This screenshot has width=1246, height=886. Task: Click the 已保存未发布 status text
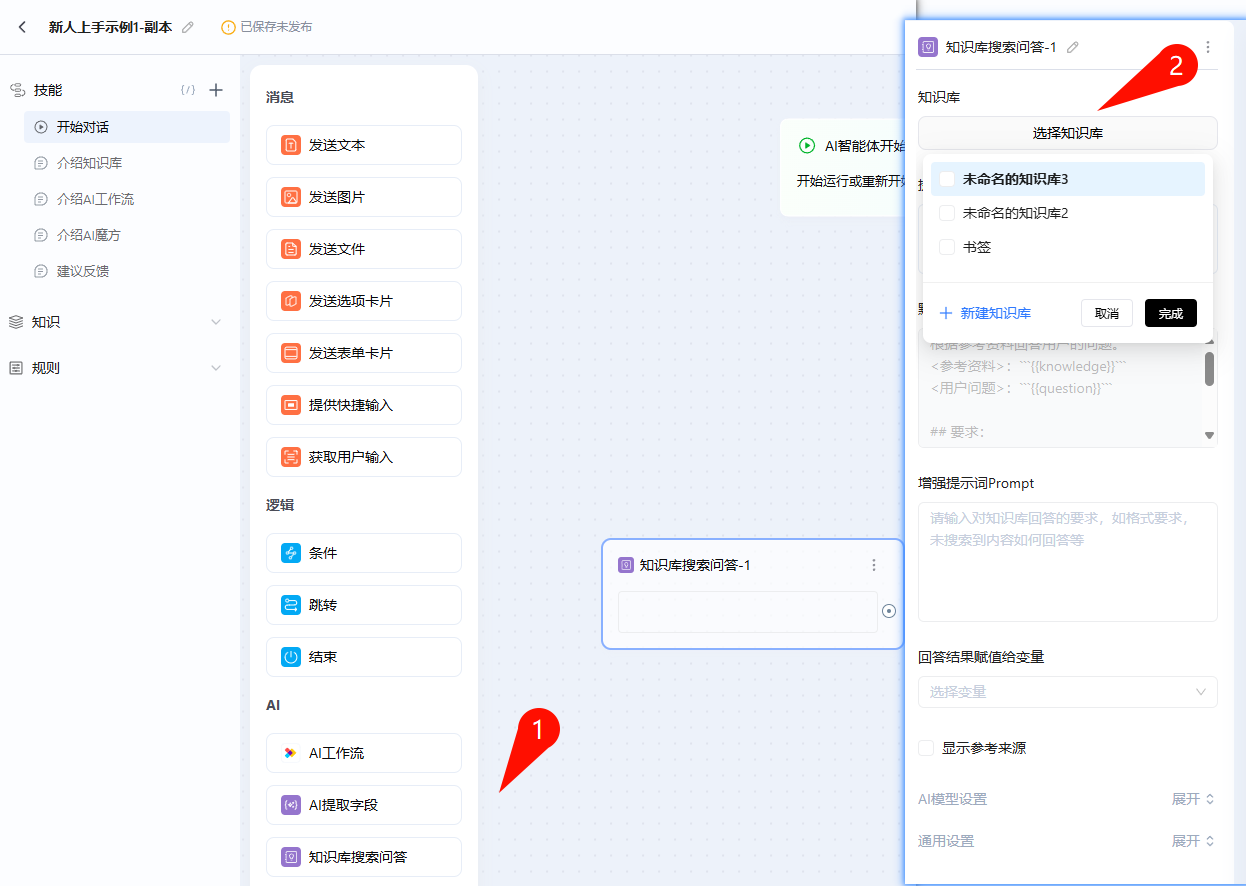click(276, 27)
